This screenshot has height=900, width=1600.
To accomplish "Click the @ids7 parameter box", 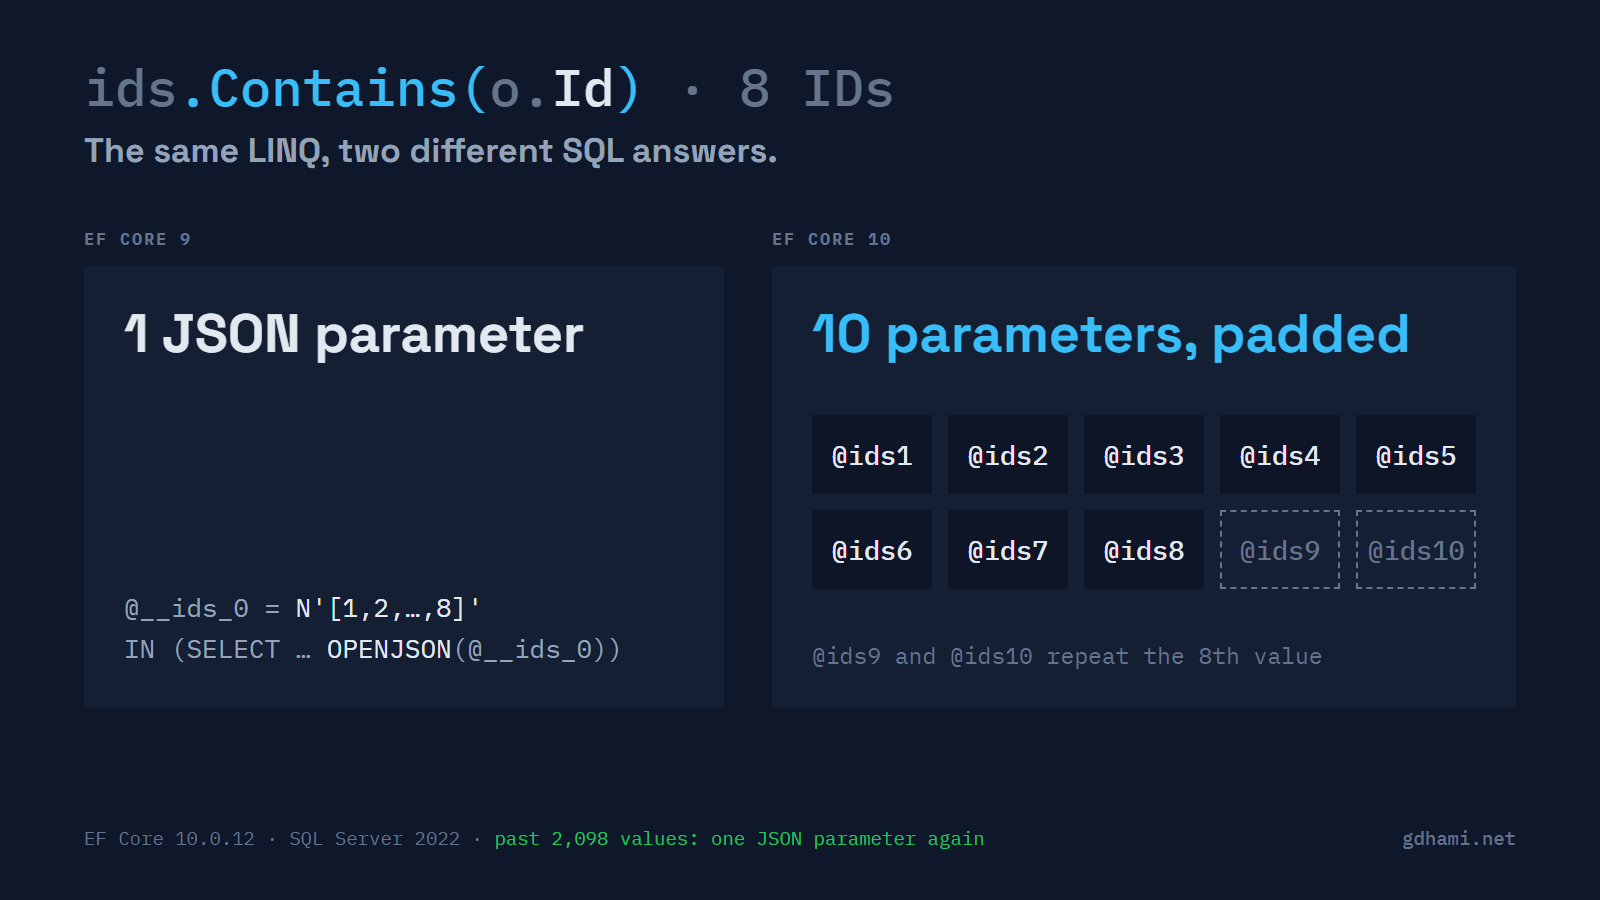I will click(x=1008, y=550).
